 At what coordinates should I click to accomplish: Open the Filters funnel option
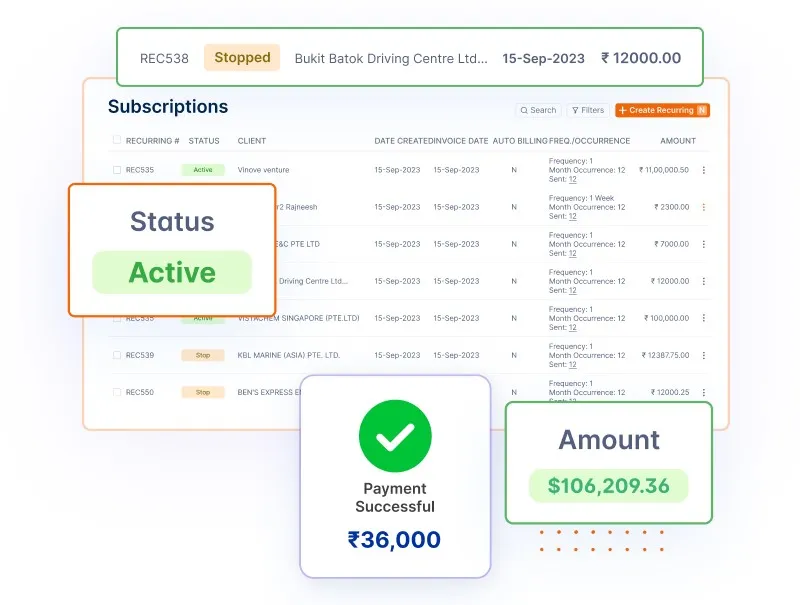point(588,110)
